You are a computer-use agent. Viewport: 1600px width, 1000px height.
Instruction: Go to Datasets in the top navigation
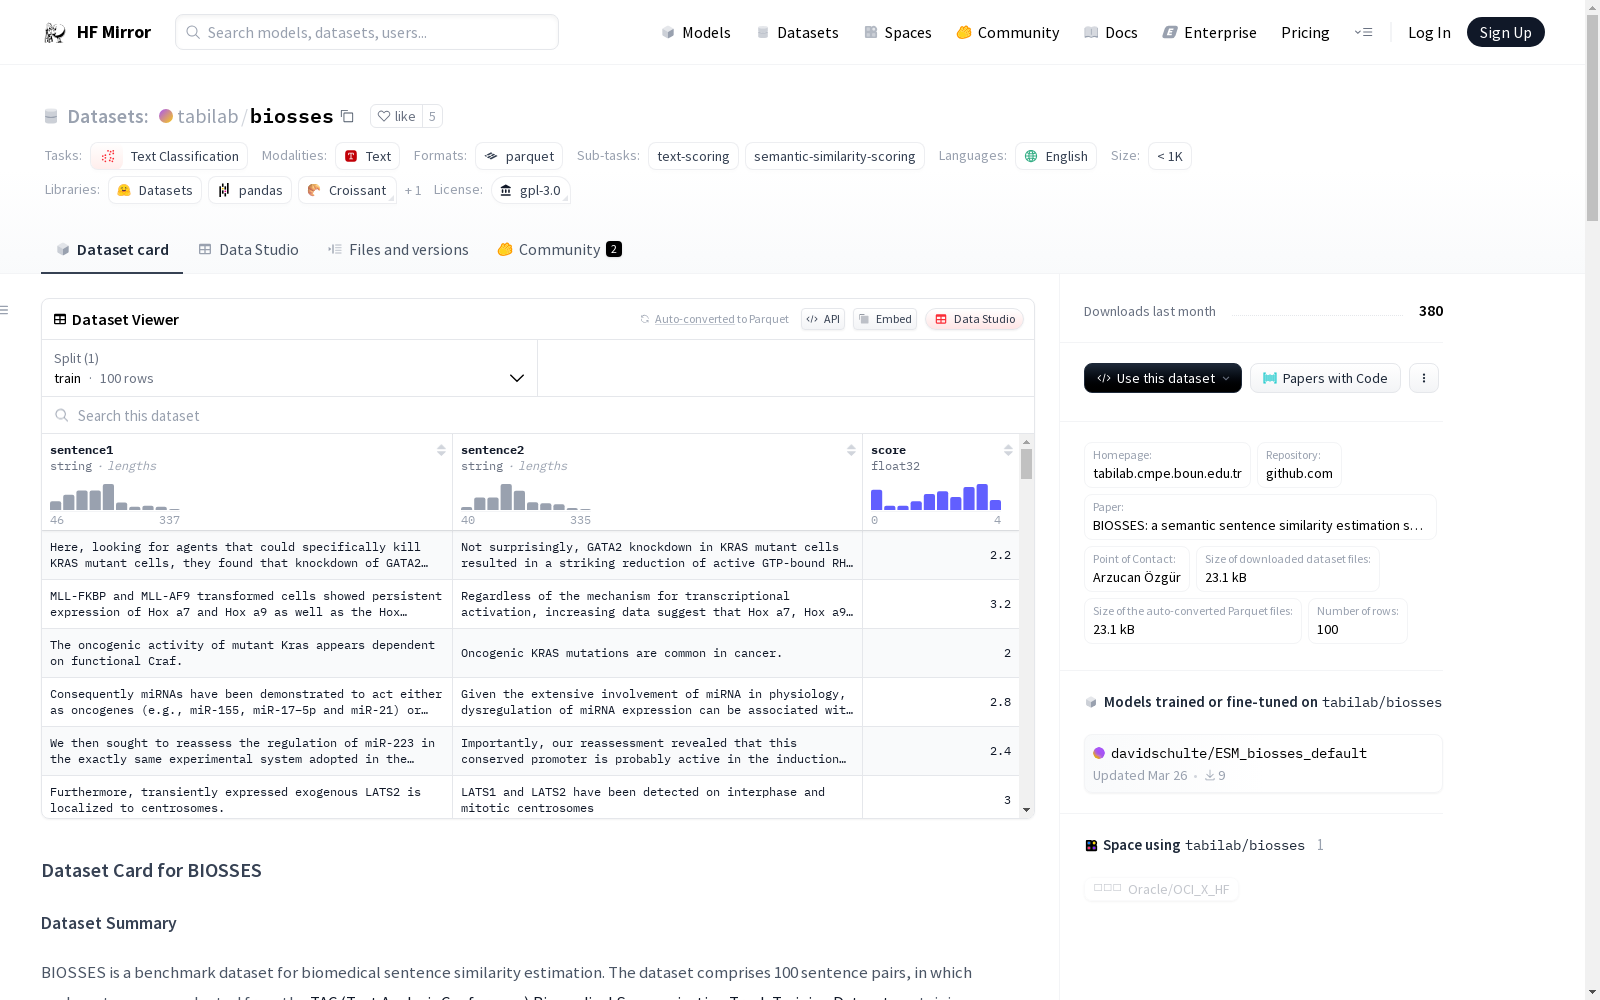[797, 32]
